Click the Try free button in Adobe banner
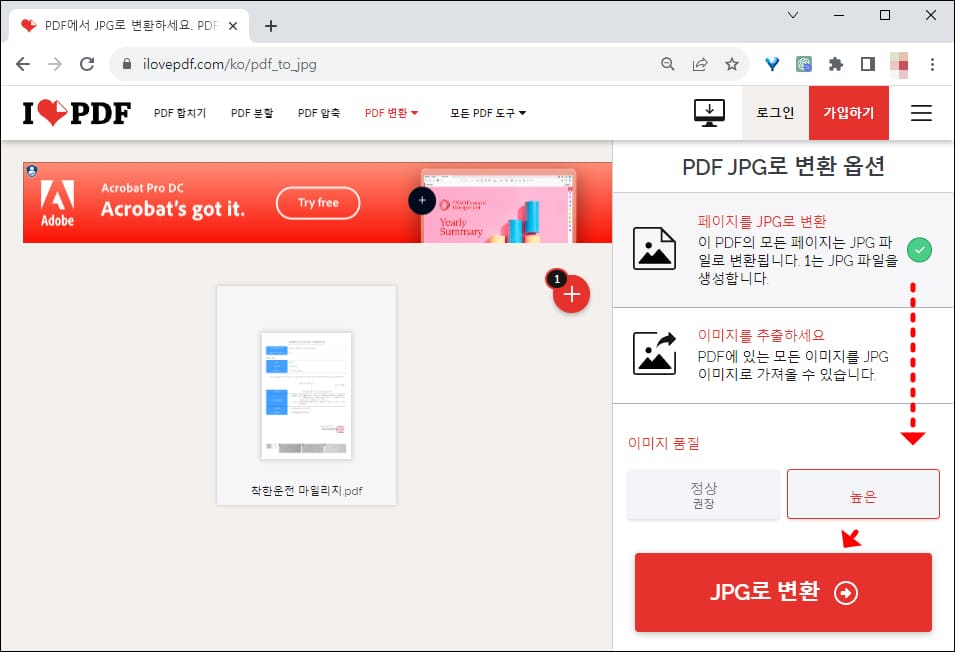This screenshot has width=955, height=652. click(317, 202)
